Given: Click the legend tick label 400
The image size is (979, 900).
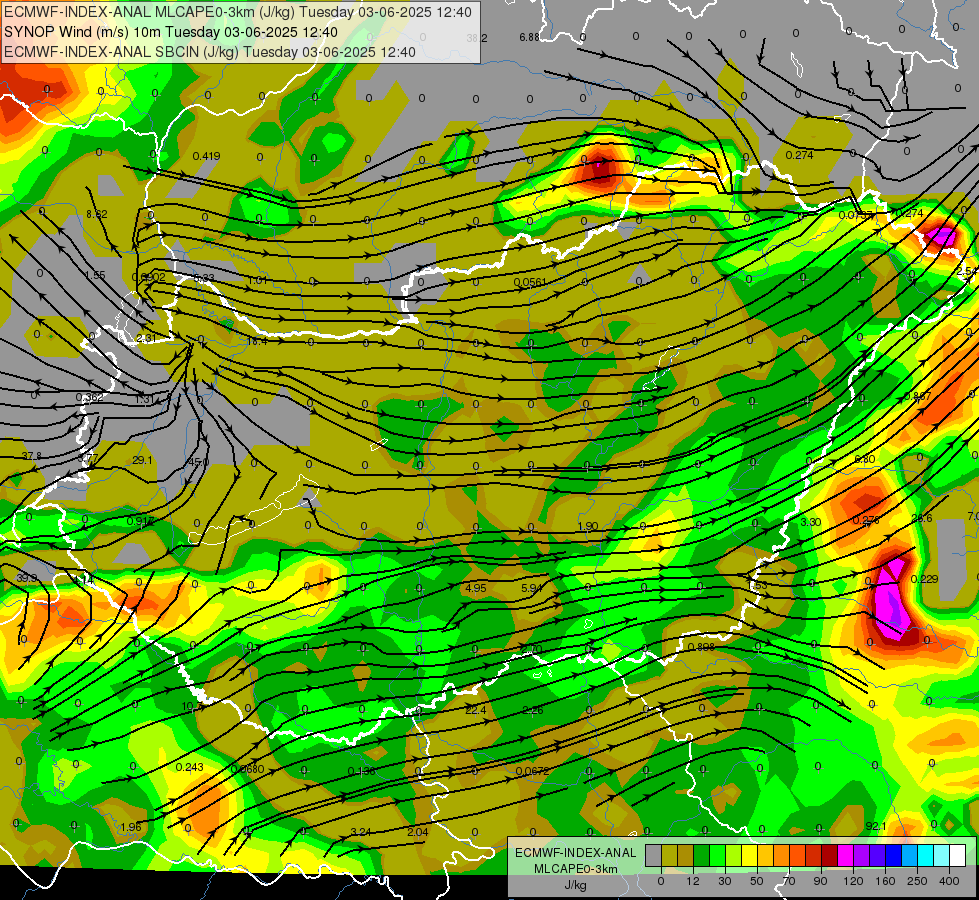Looking at the screenshot, I should click(x=949, y=881).
